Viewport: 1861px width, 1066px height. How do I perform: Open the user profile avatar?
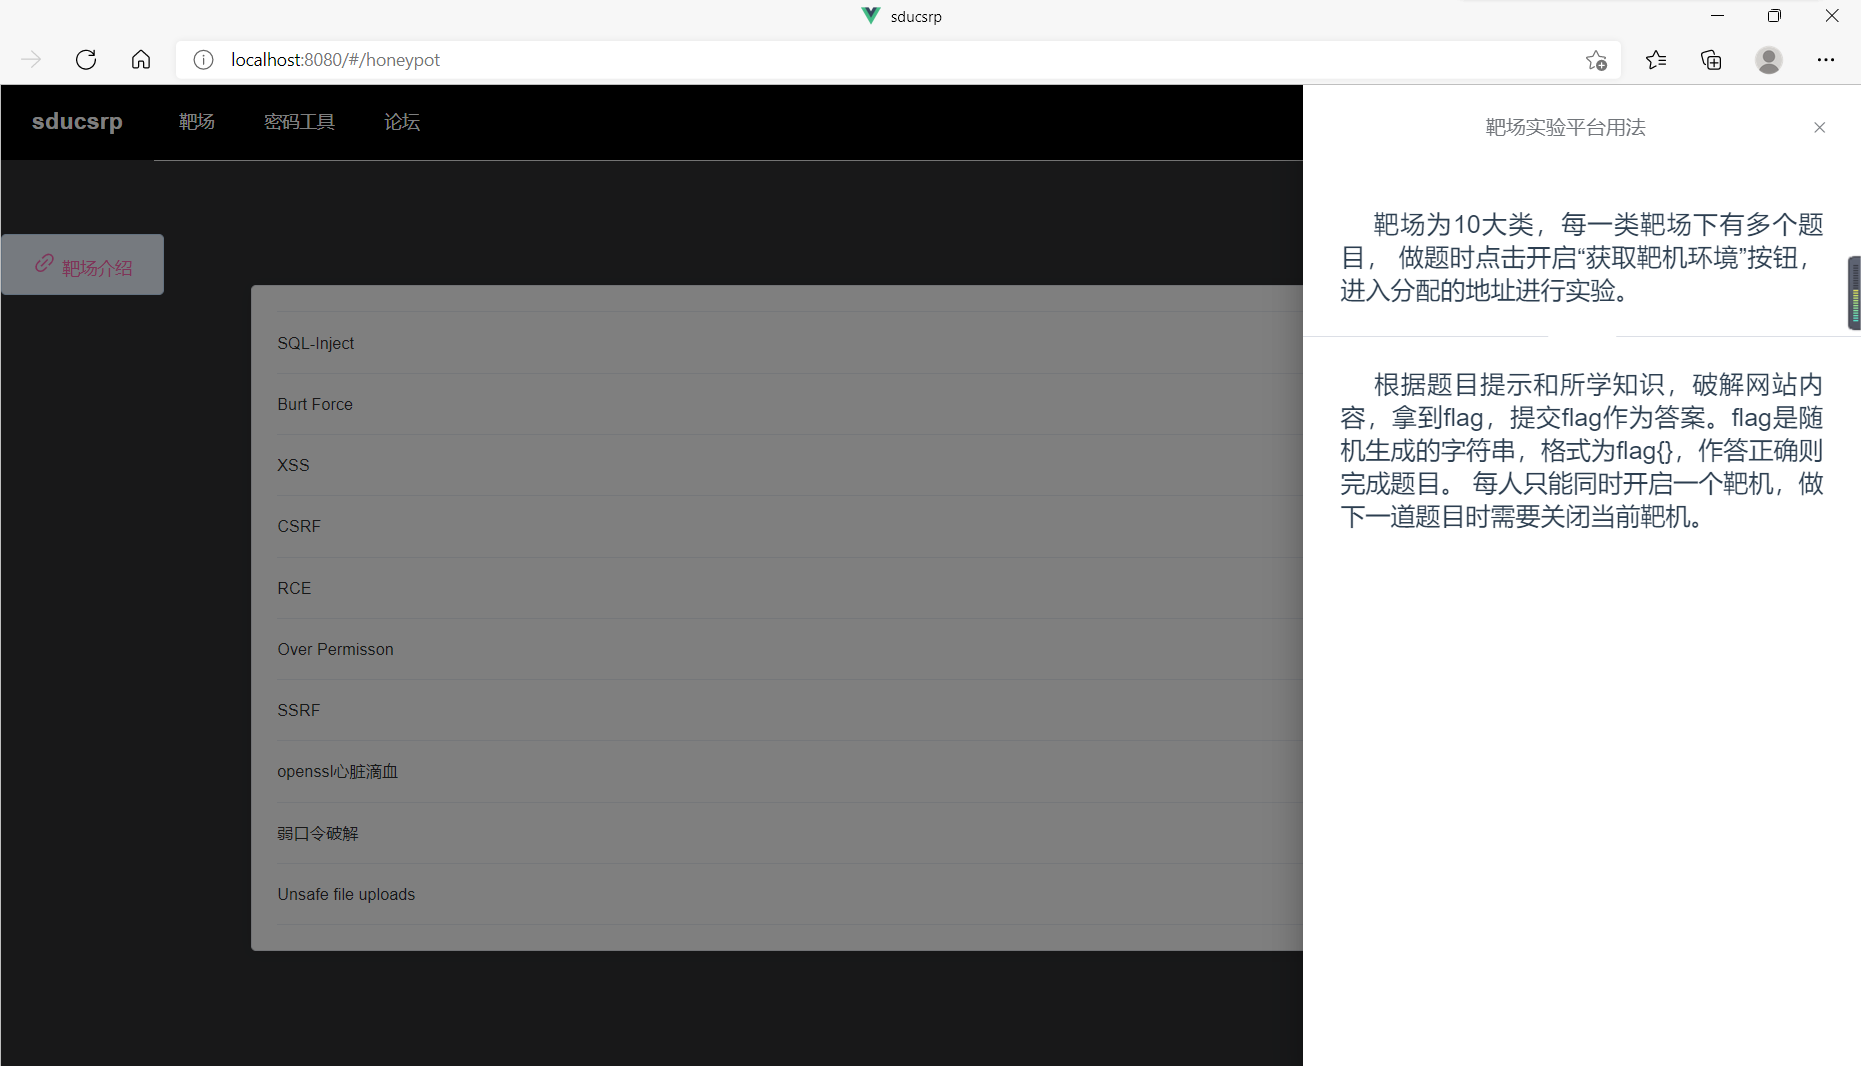[x=1768, y=60]
